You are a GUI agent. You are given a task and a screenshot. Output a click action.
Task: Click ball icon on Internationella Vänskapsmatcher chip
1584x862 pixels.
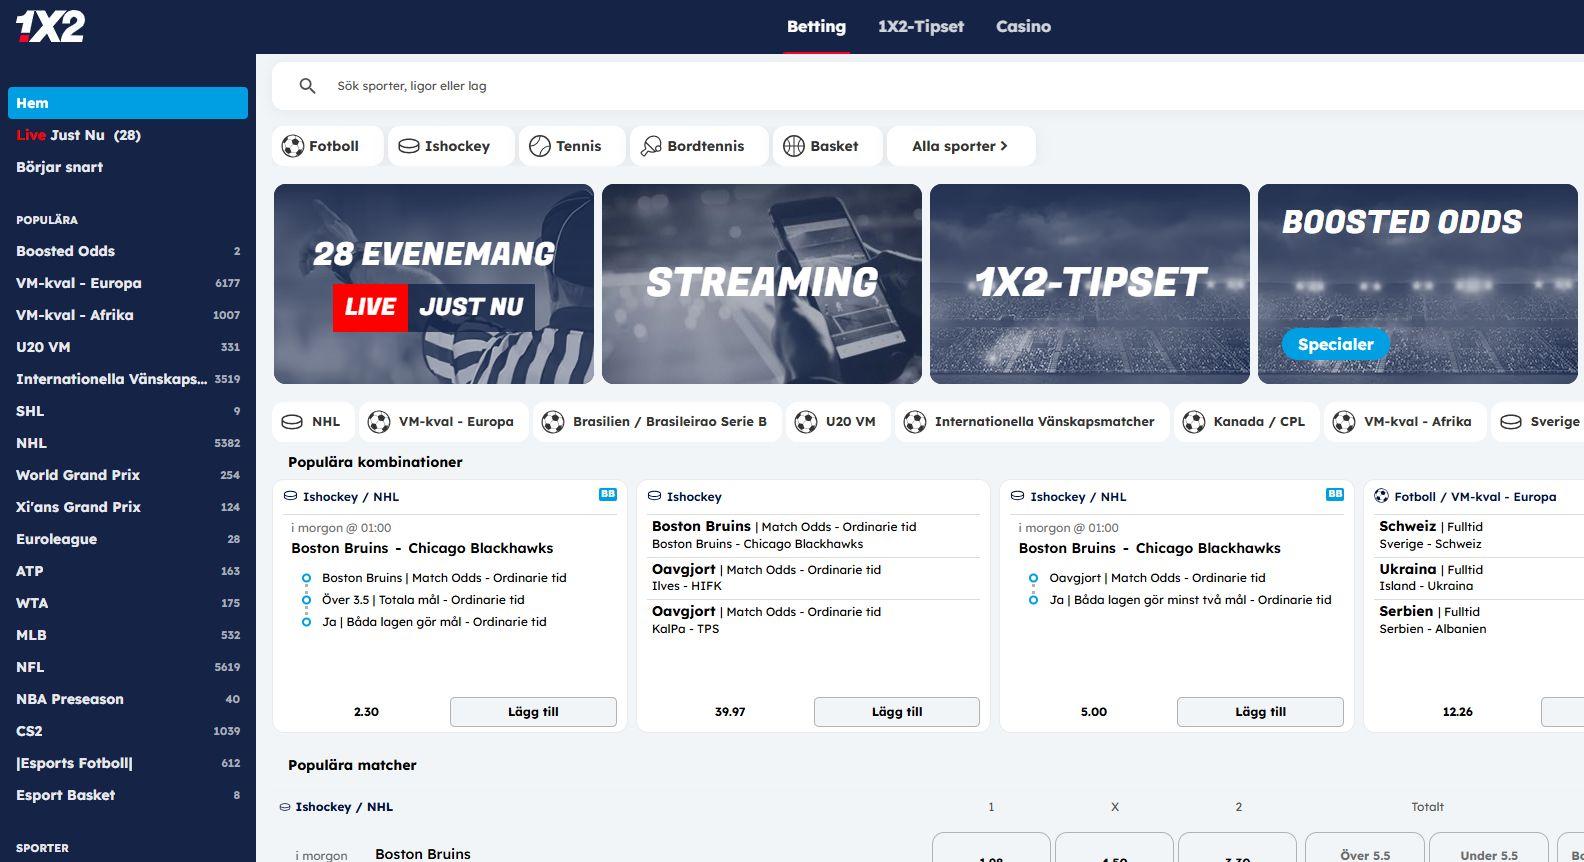(x=915, y=422)
